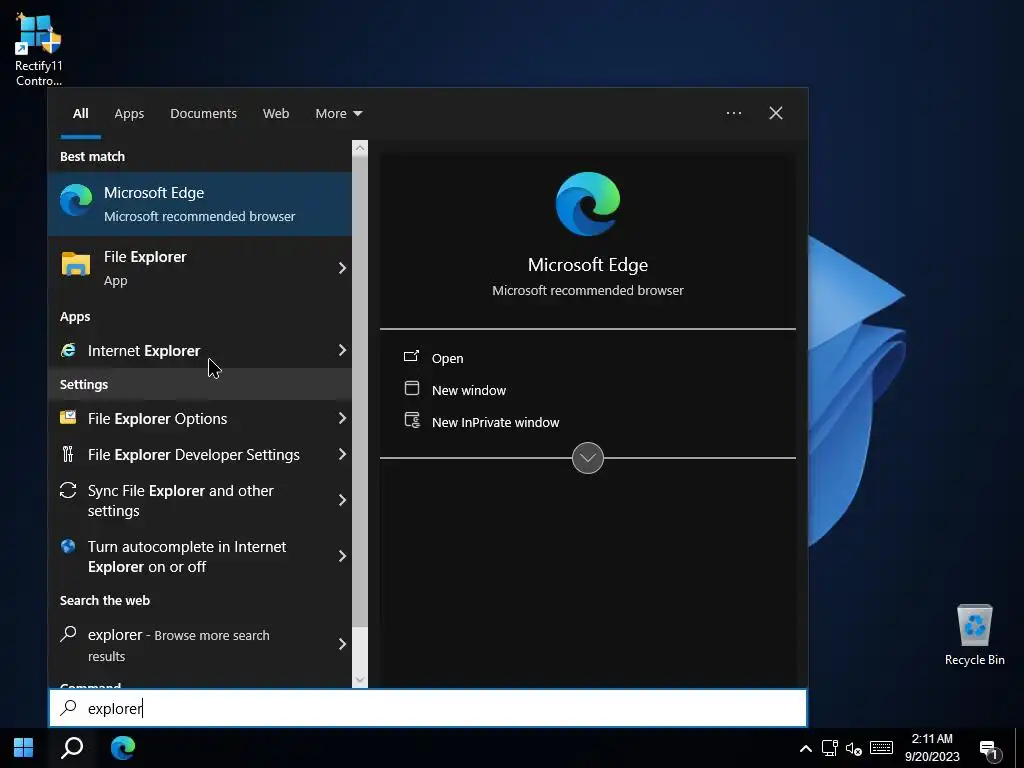This screenshot has height=768, width=1024.
Task: Click the muted volume tray icon
Action: tap(854, 748)
